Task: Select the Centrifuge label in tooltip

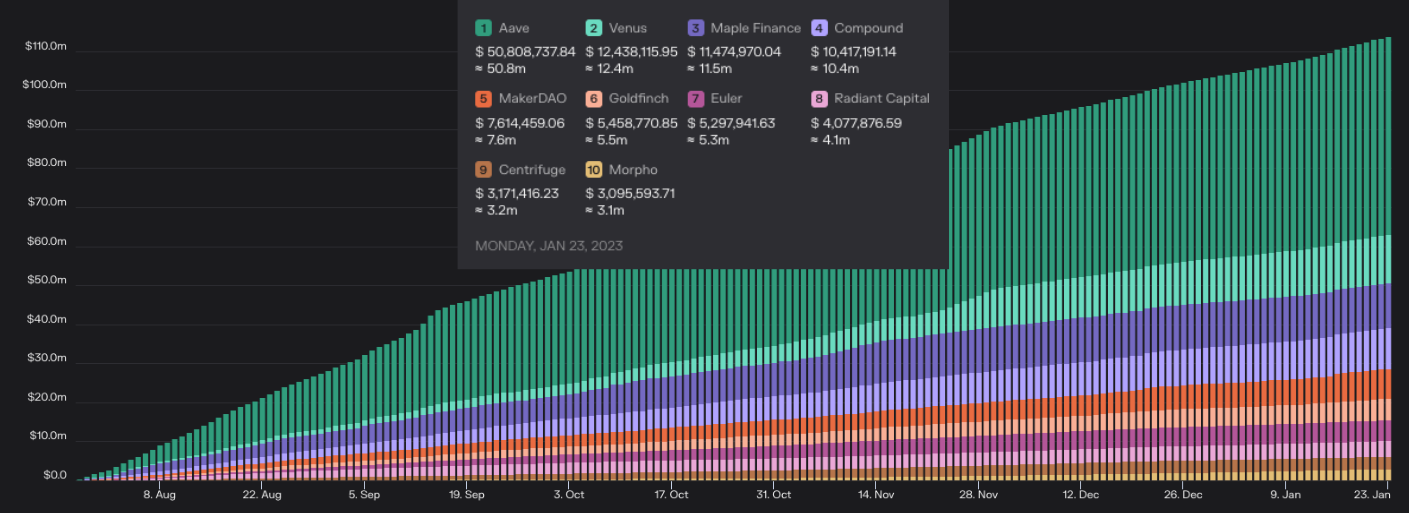Action: click(x=532, y=170)
